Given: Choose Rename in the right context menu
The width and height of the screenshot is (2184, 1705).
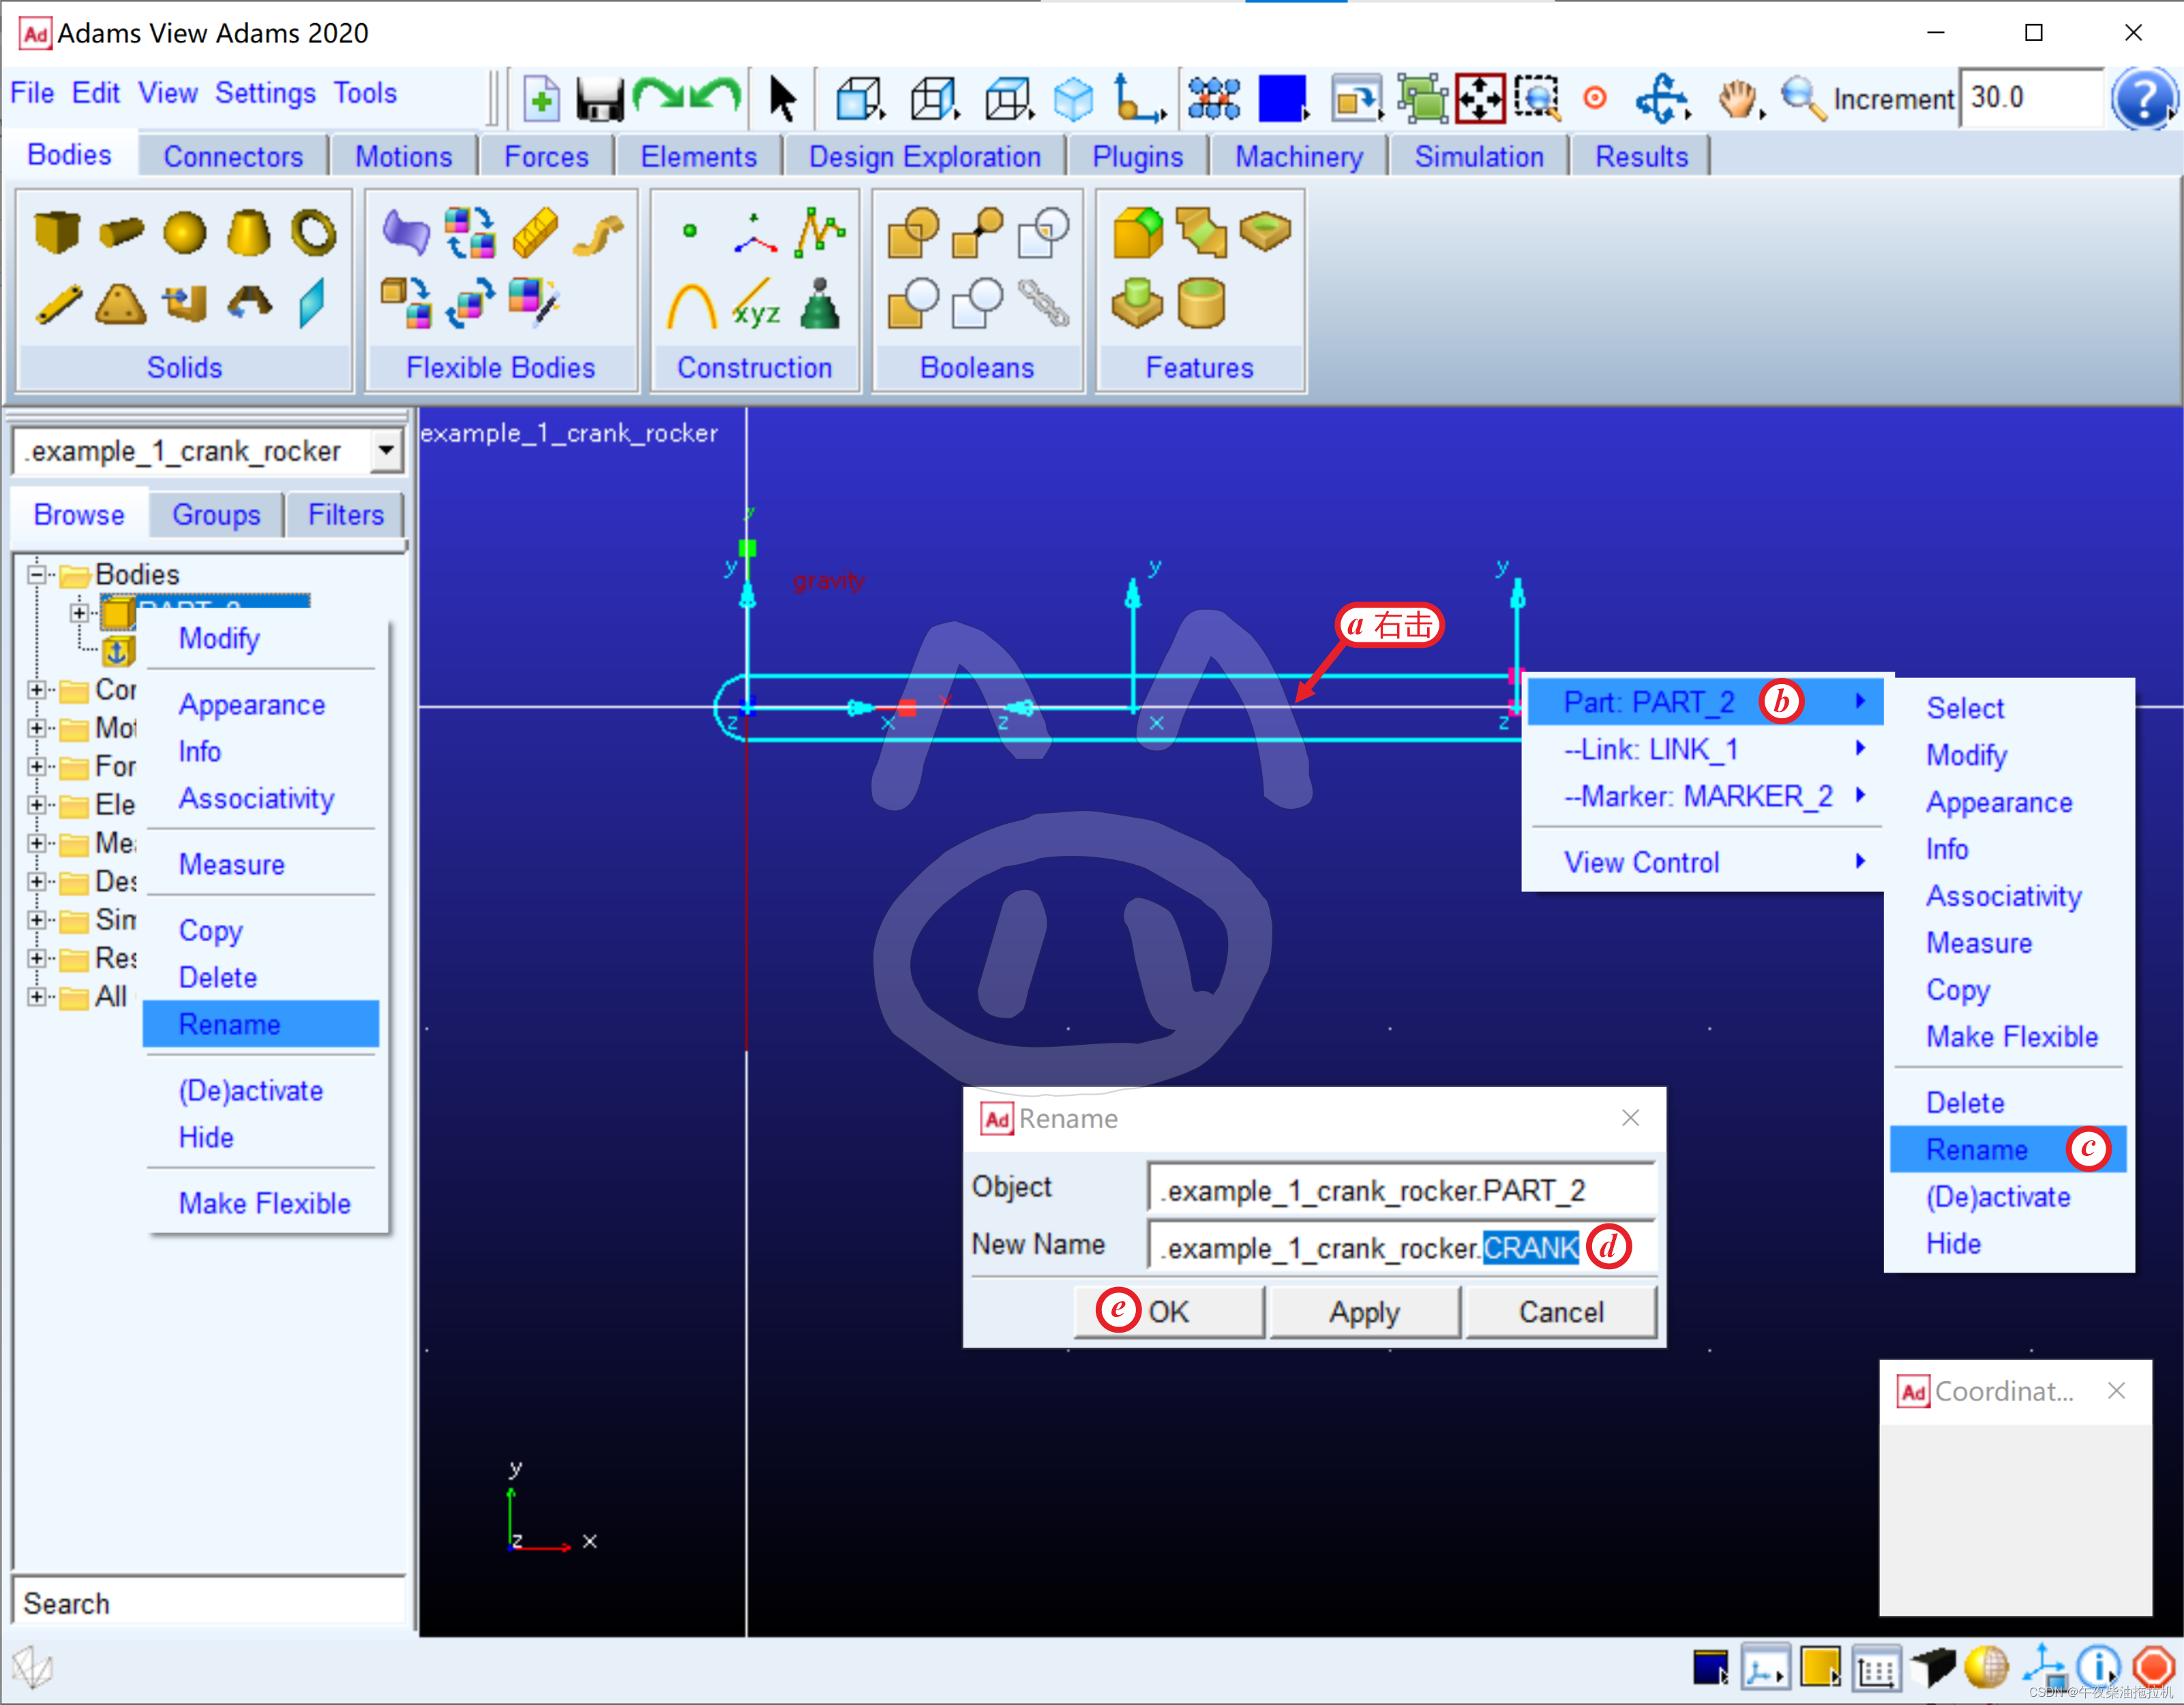Looking at the screenshot, I should 1976,1149.
